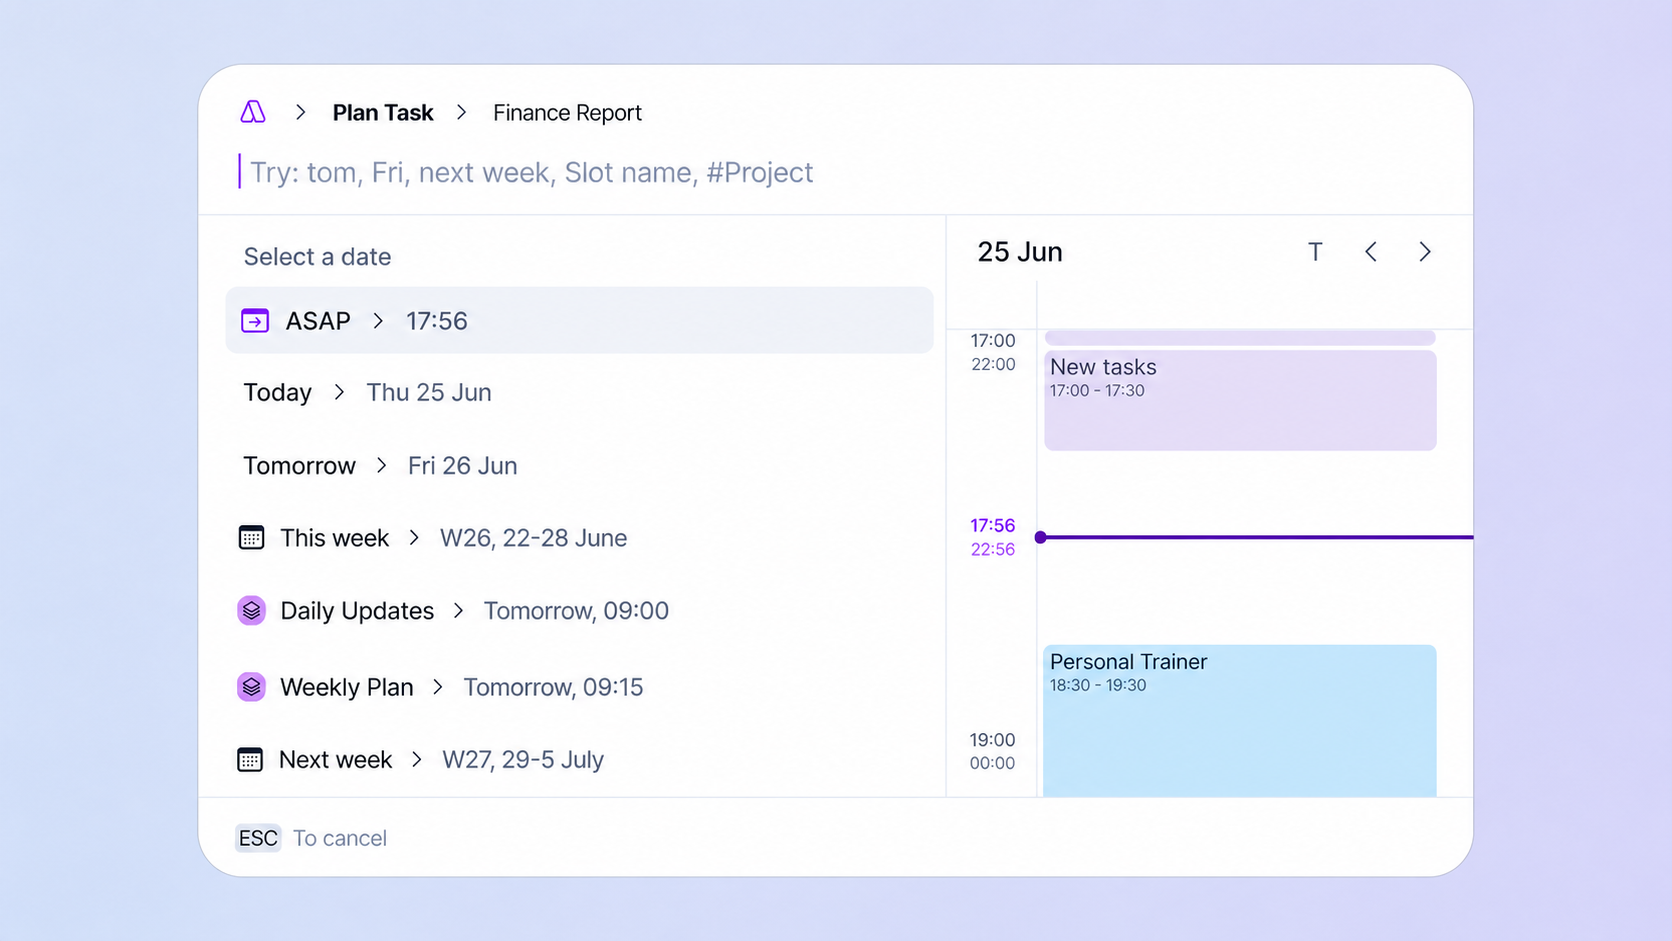Click the 17:56 current time line marker

coord(1255,537)
